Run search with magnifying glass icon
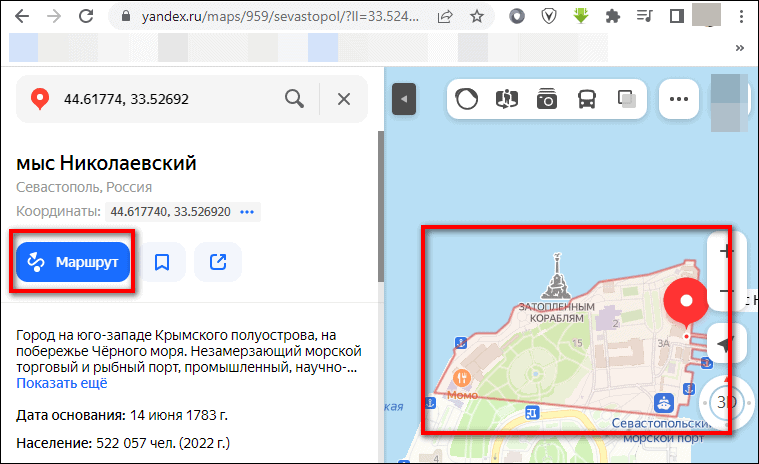 (x=294, y=99)
